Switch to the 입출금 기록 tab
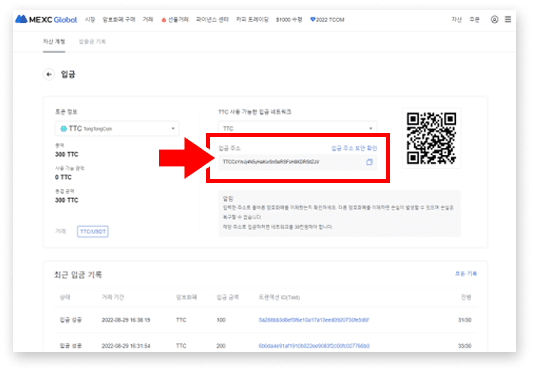The width and height of the screenshot is (533, 372). click(92, 41)
